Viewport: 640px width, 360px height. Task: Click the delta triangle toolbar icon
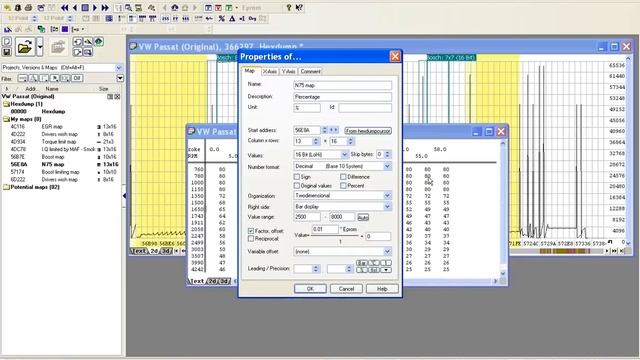(232, 18)
